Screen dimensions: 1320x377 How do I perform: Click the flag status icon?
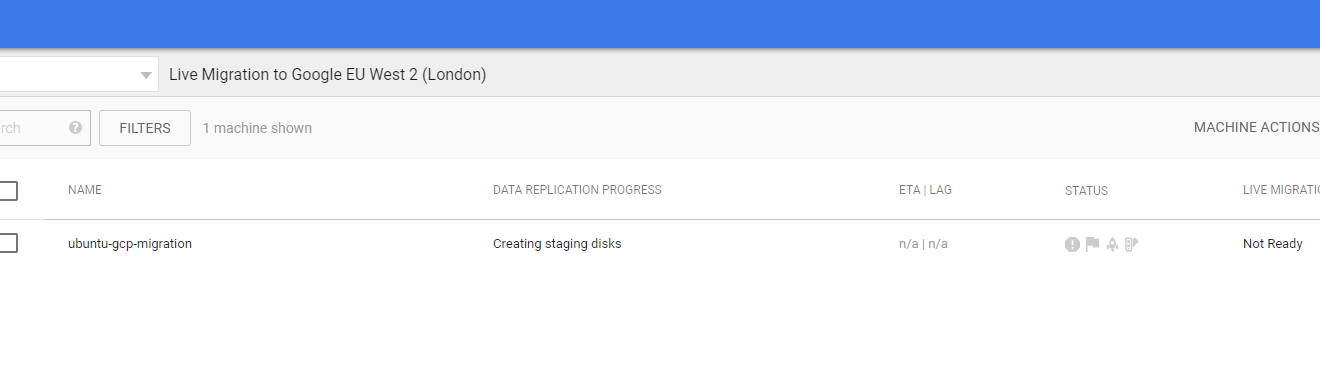(x=1092, y=244)
